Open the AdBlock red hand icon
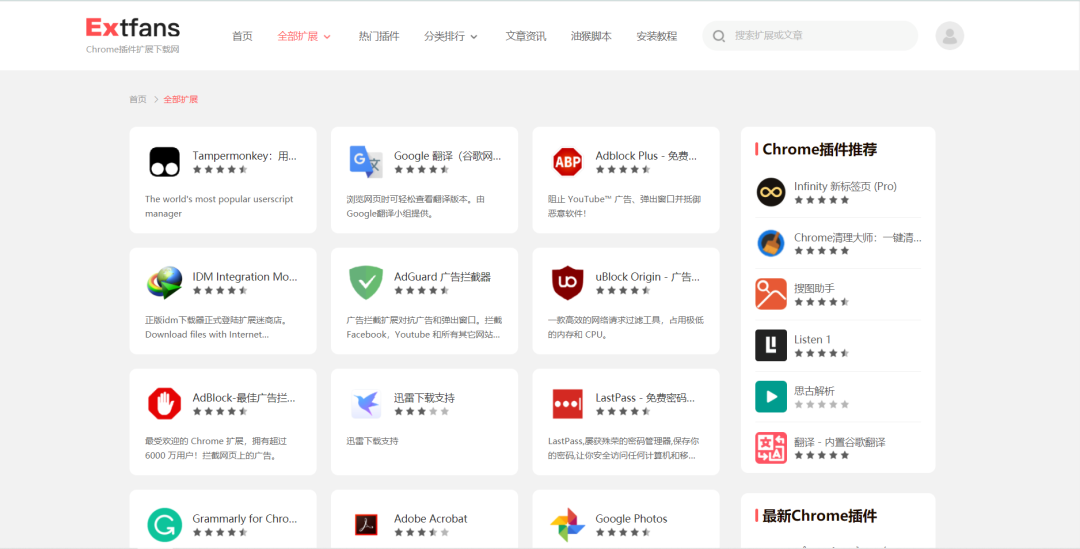The height and width of the screenshot is (549, 1080). (x=165, y=404)
